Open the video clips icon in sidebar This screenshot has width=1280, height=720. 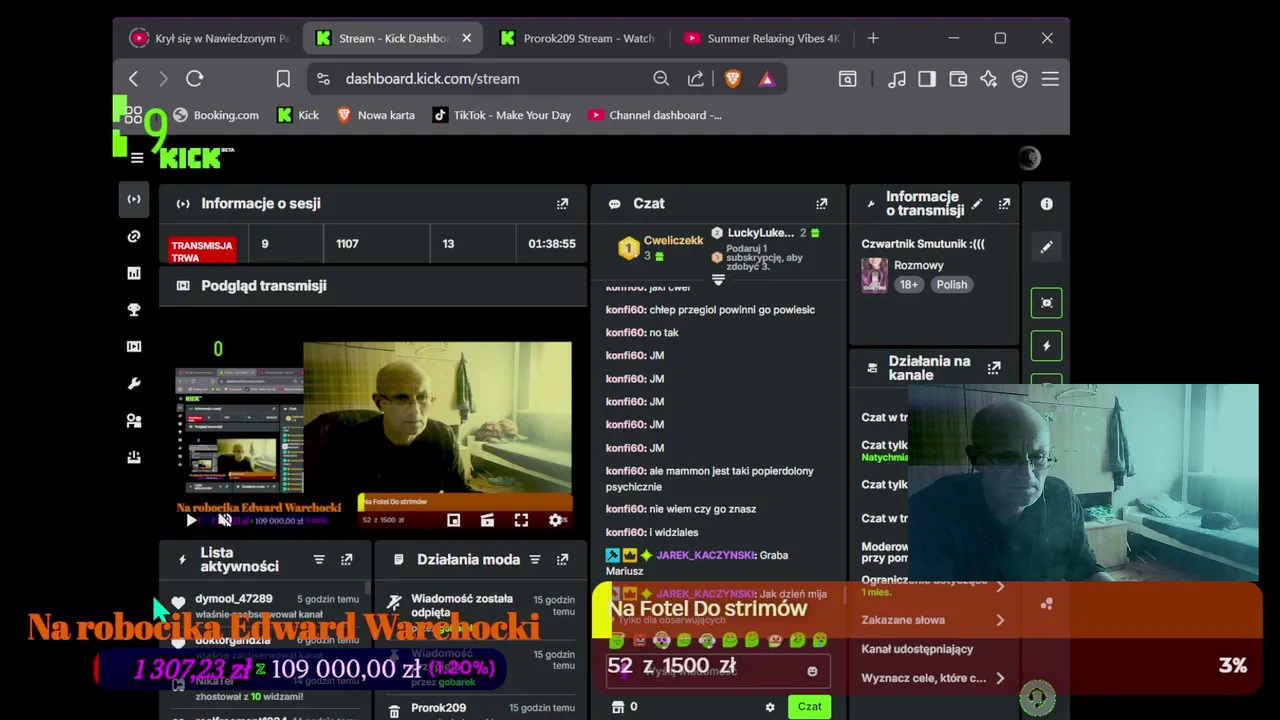click(134, 347)
